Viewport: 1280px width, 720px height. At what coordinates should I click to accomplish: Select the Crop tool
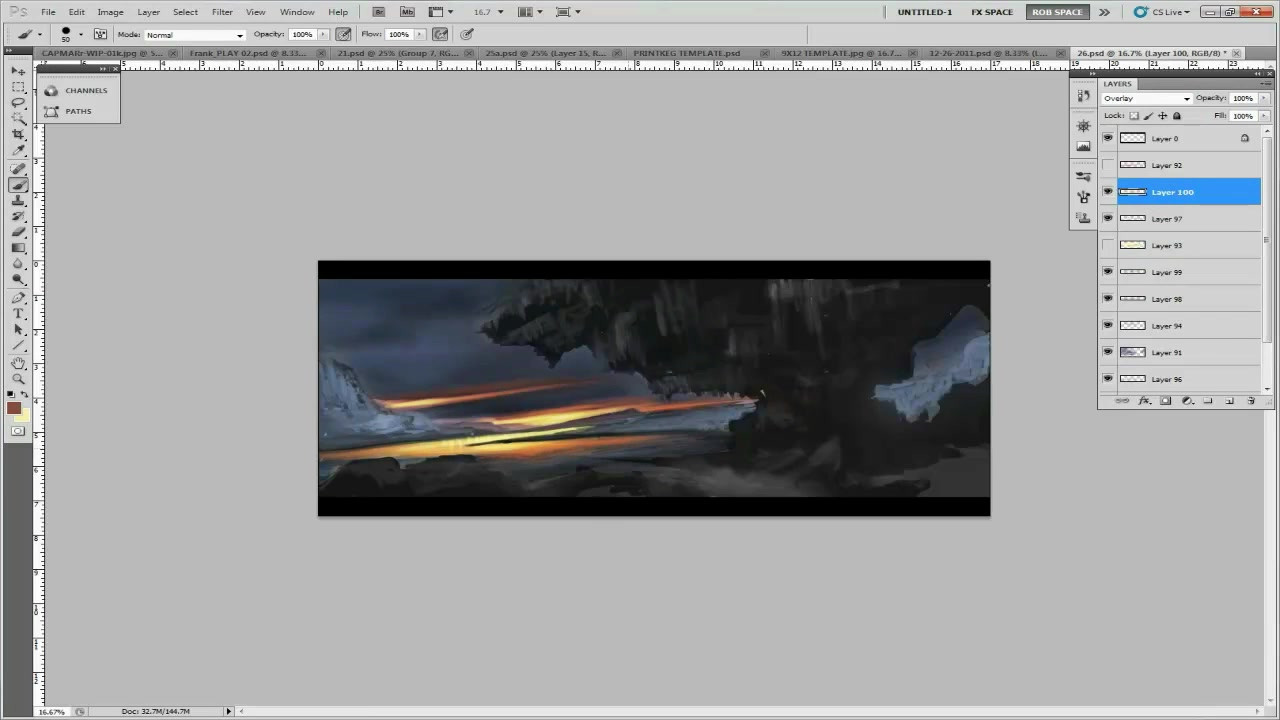(x=18, y=135)
